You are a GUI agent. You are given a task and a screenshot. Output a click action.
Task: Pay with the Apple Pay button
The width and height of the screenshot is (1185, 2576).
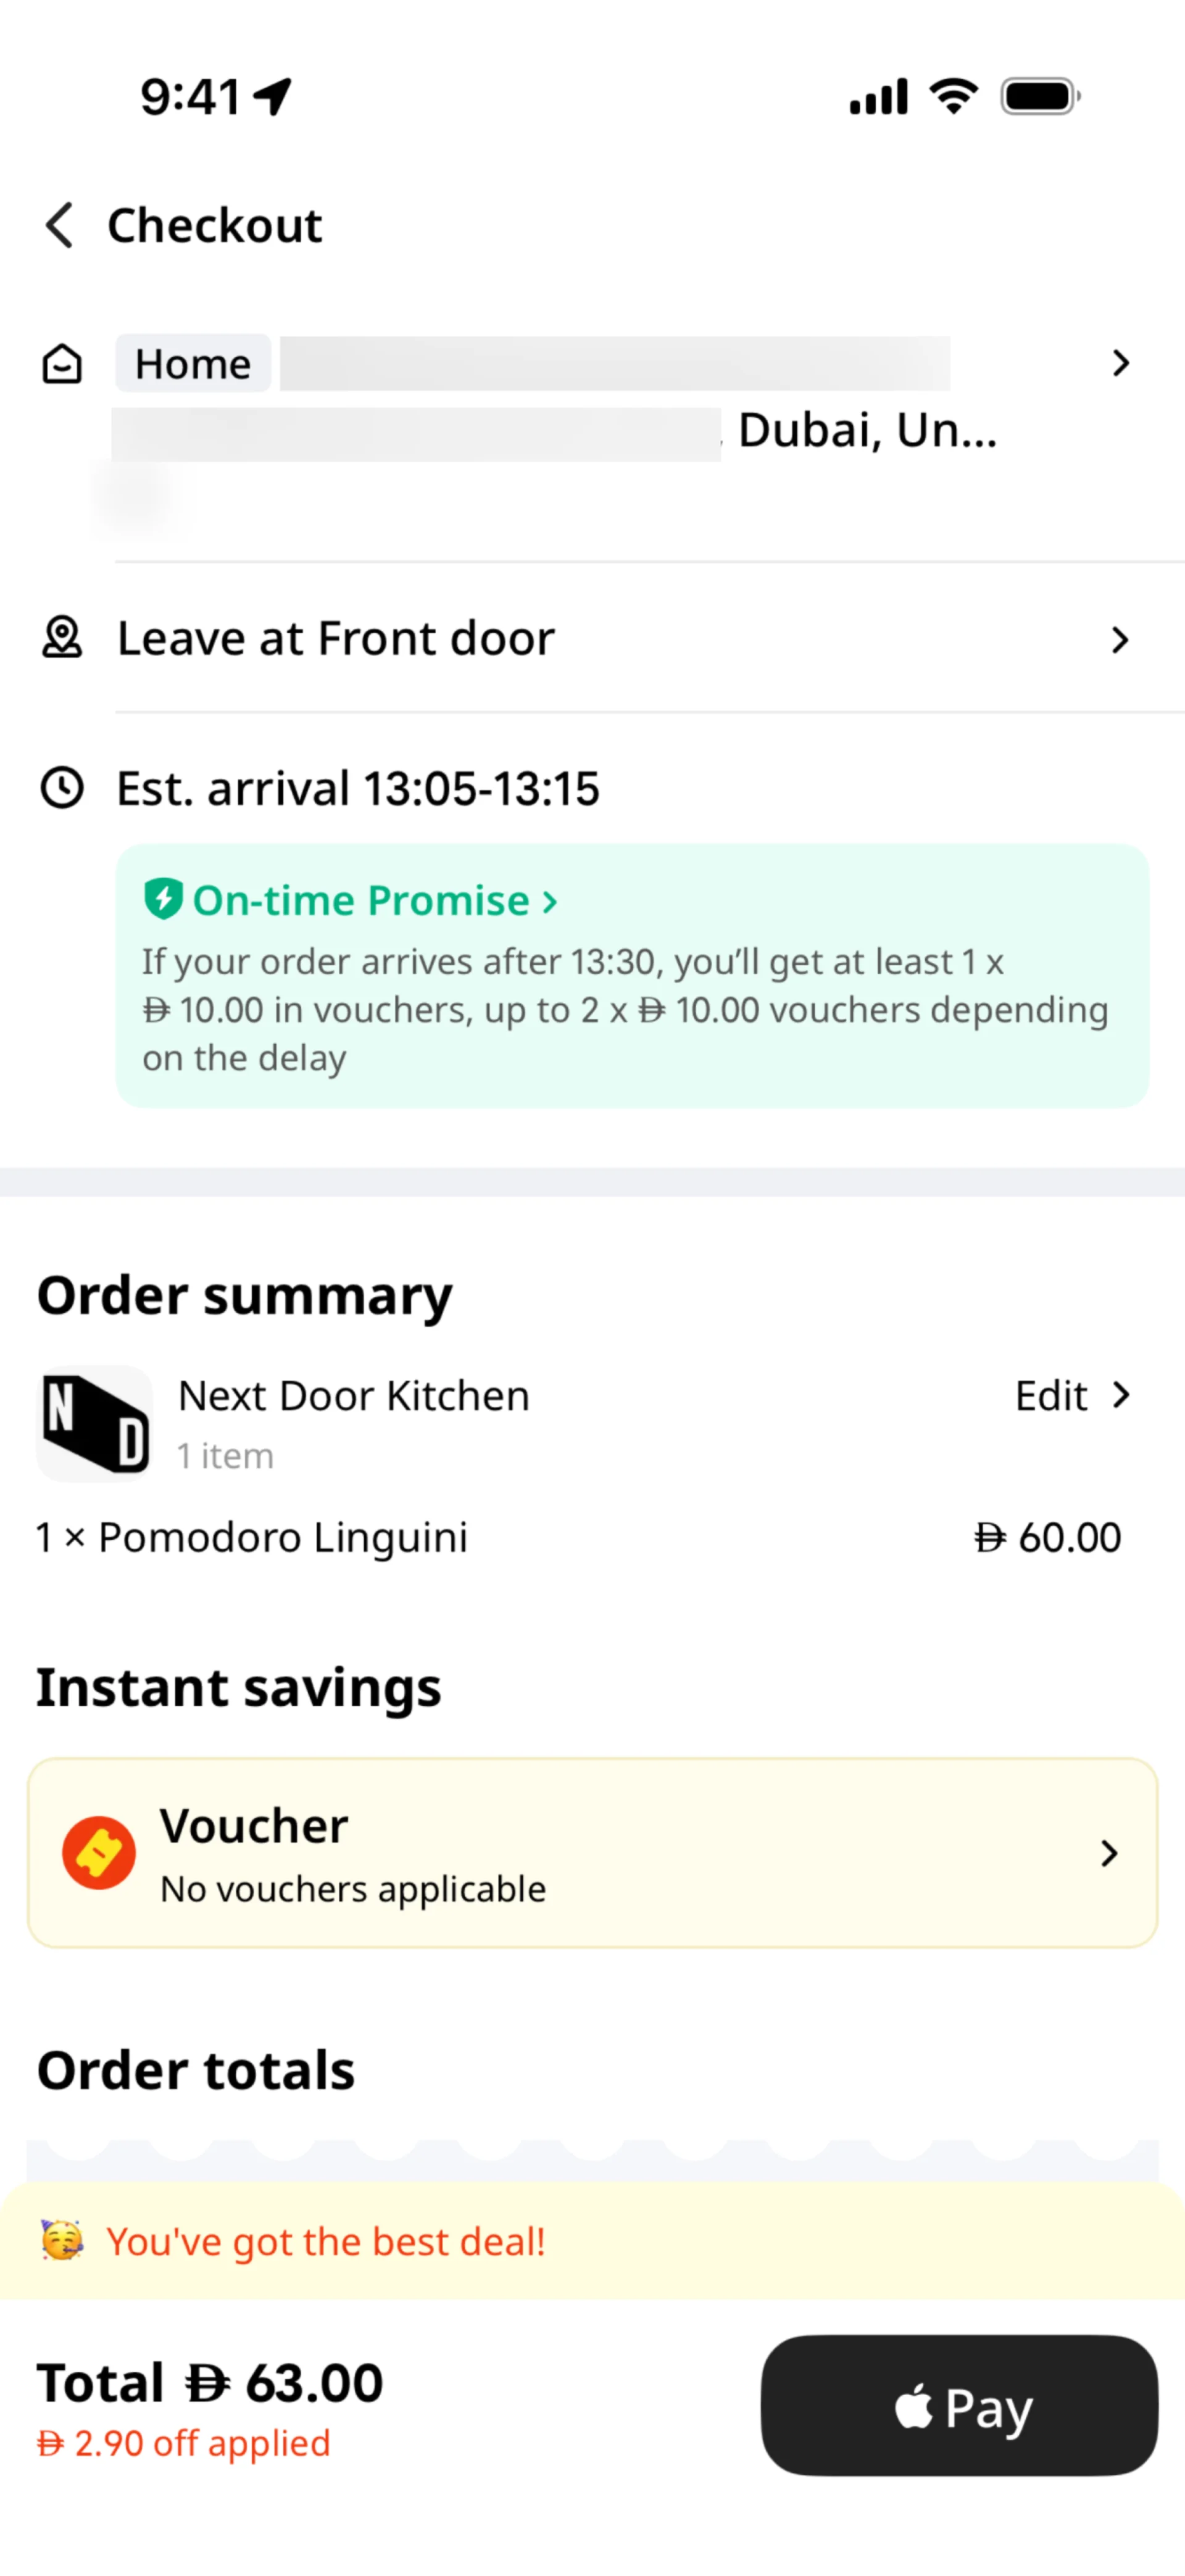click(x=959, y=2405)
